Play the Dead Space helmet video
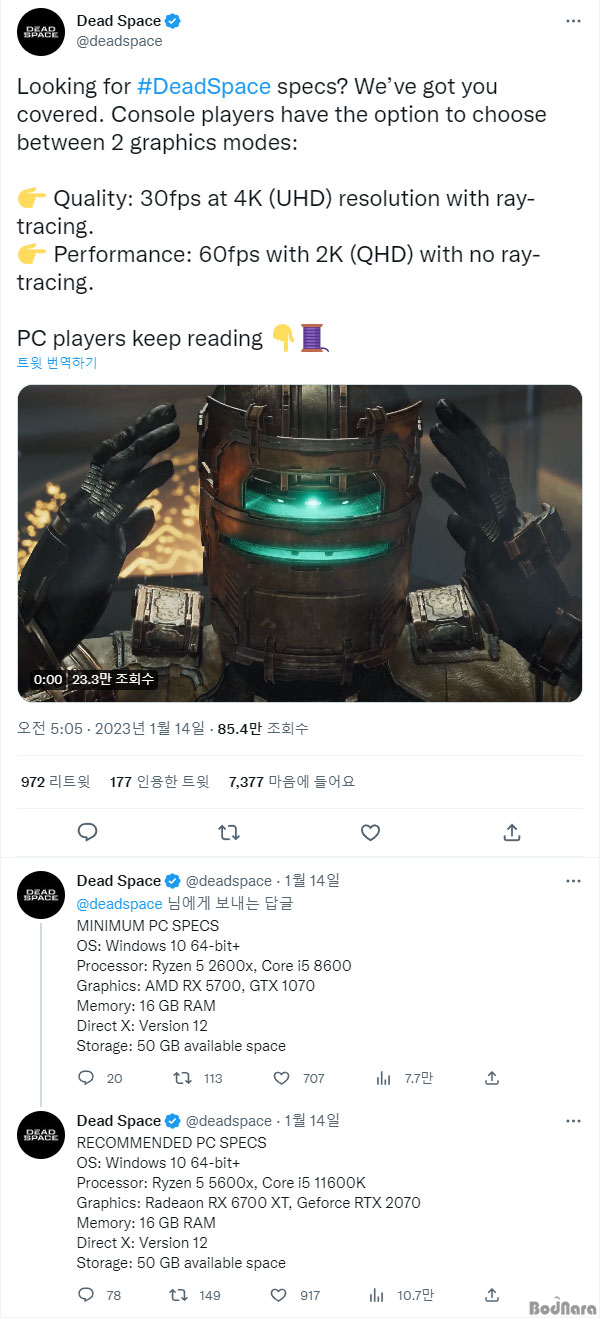The width and height of the screenshot is (600, 1318). coord(300,543)
